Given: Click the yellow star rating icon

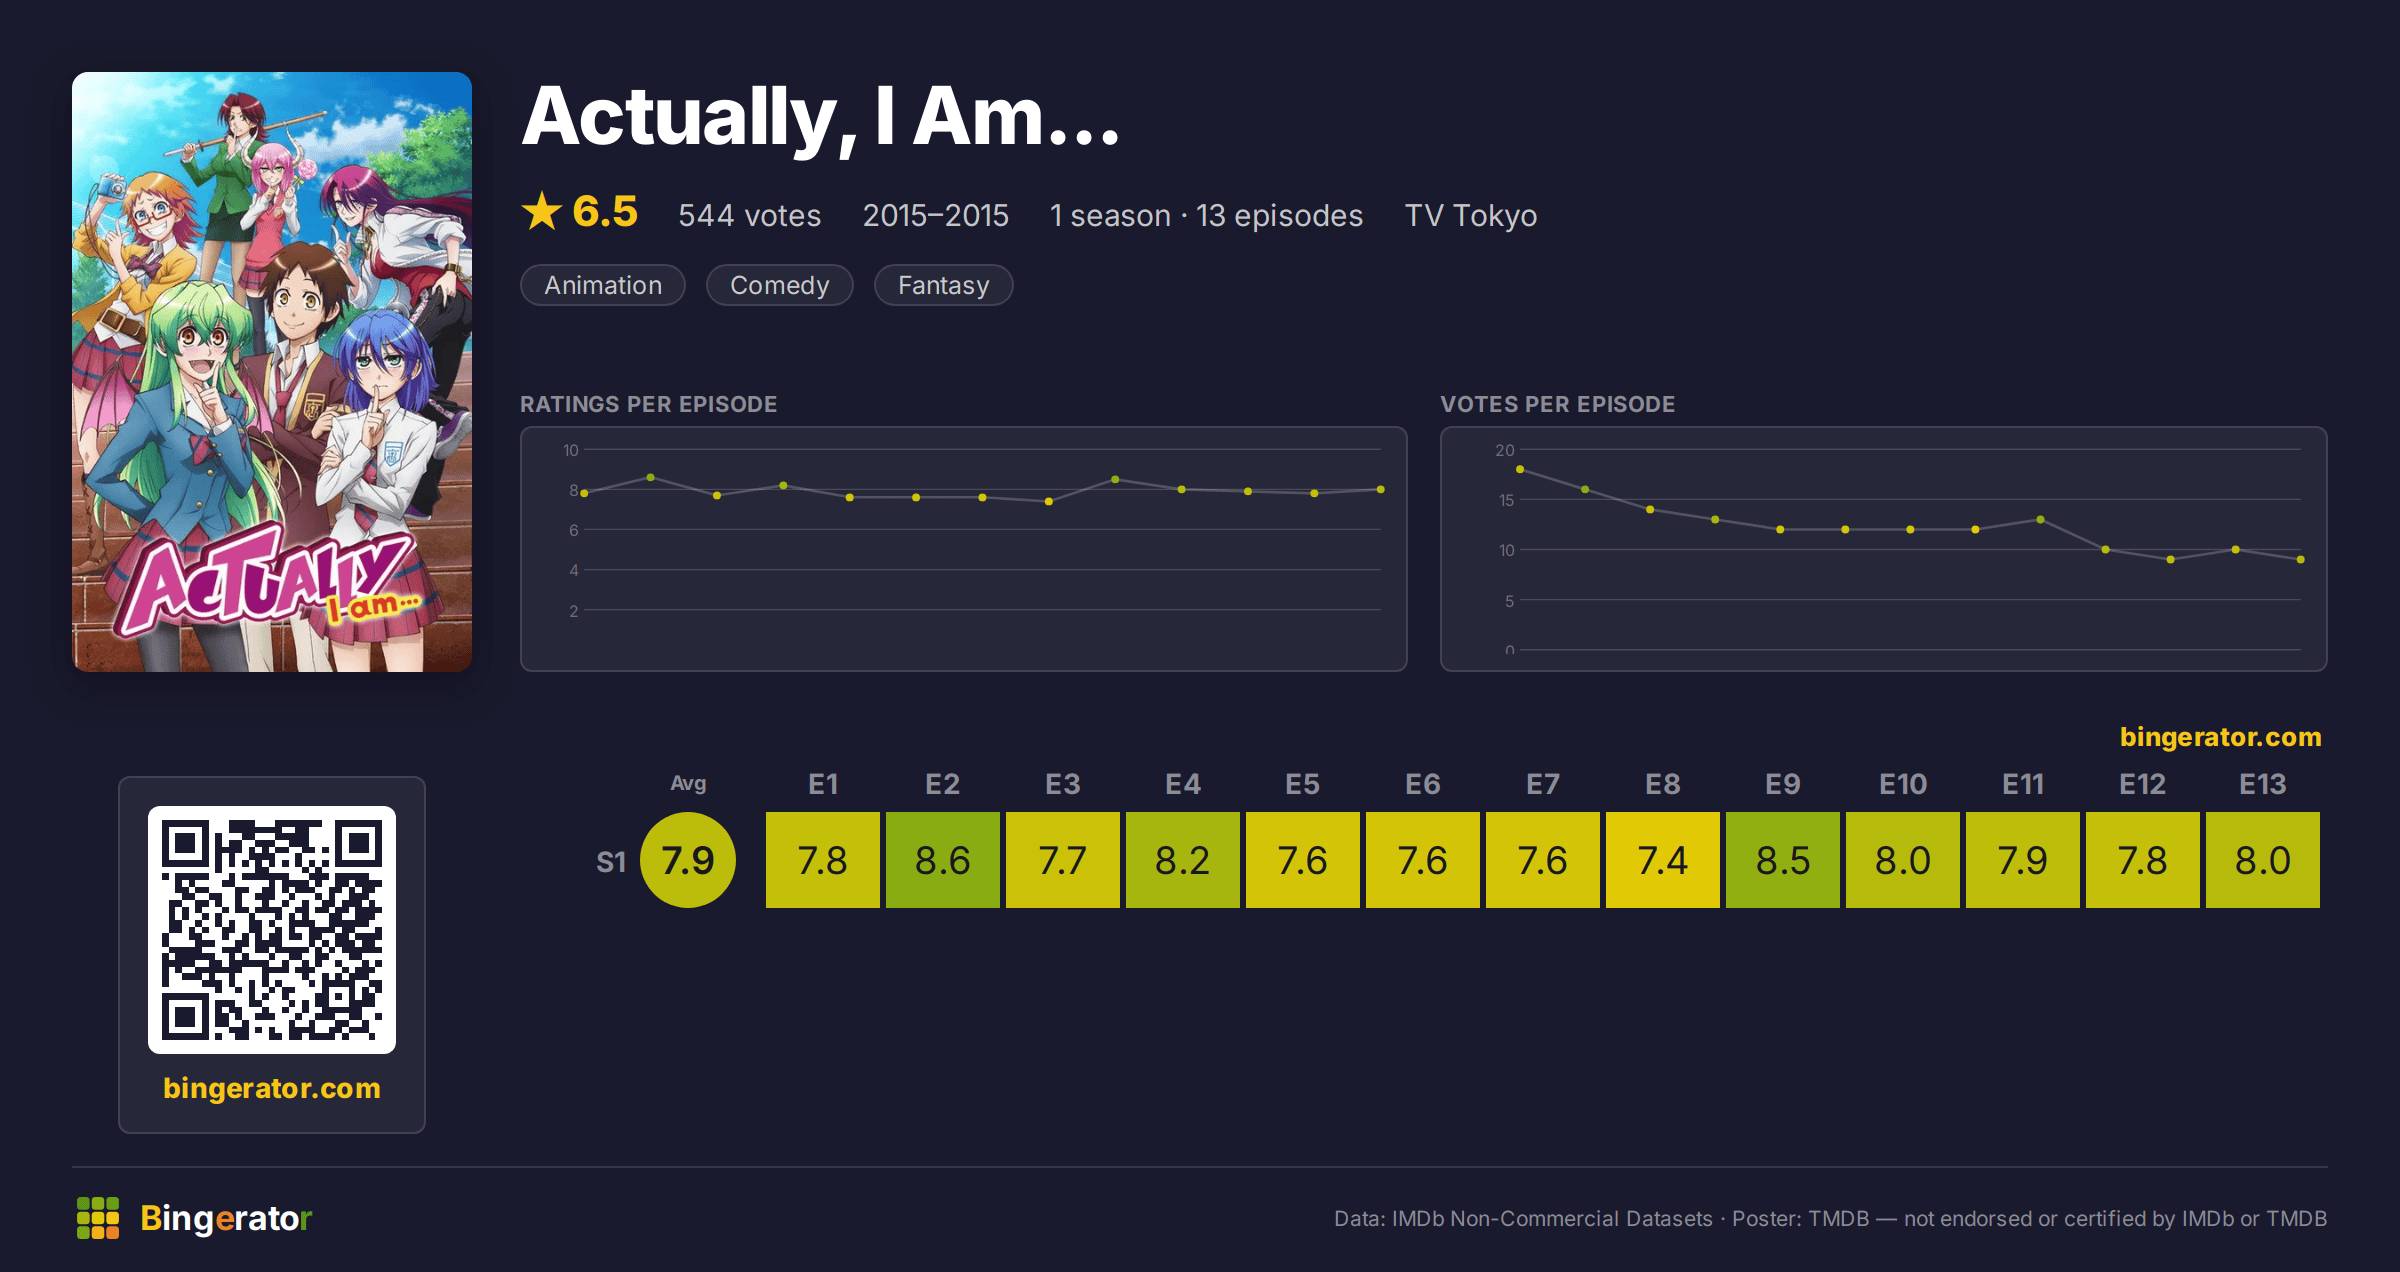Looking at the screenshot, I should pos(542,211).
